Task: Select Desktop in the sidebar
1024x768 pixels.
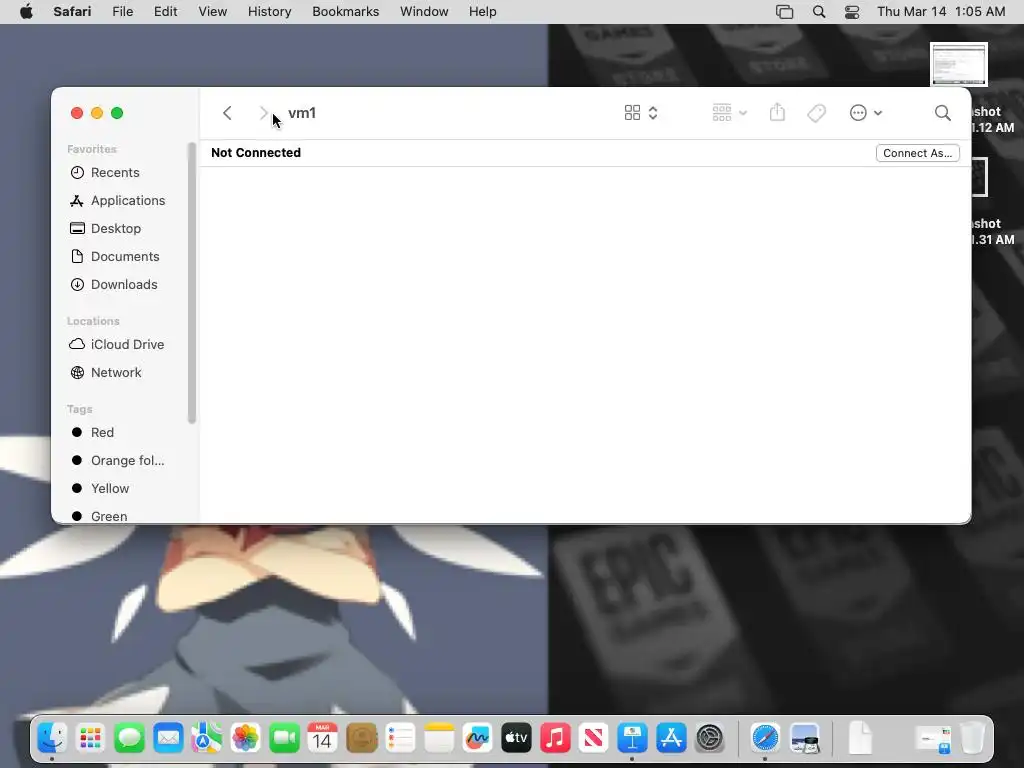Action: (x=106, y=229)
